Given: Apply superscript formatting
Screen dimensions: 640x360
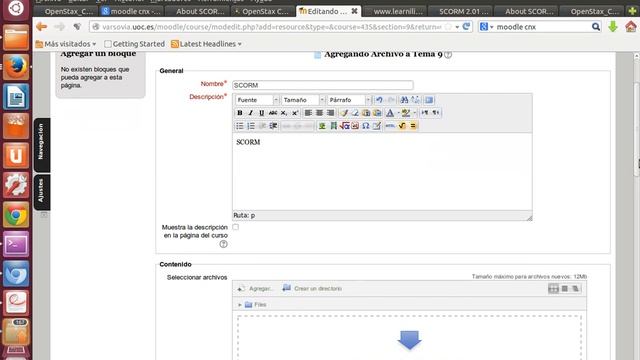Looking at the screenshot, I should click(x=295, y=113).
